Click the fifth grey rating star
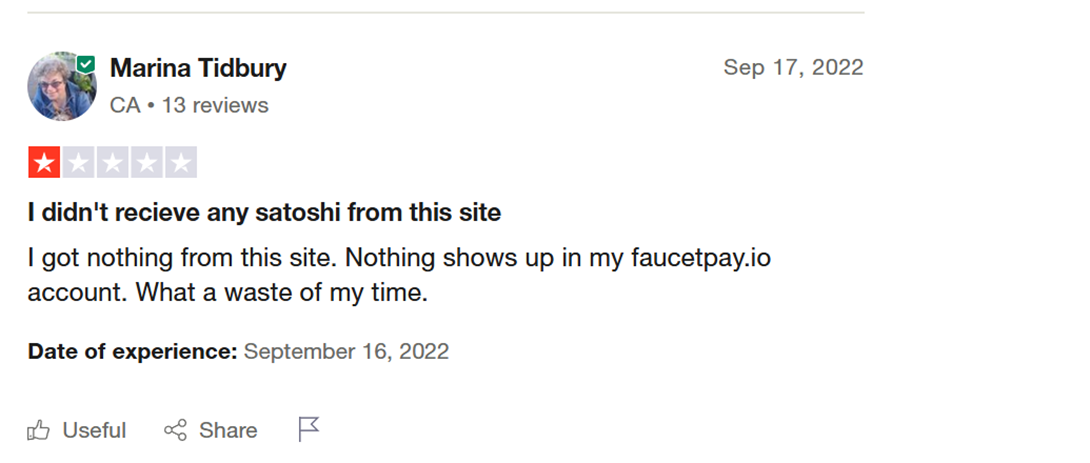Image resolution: width=1090 pixels, height=463 pixels. point(180,163)
